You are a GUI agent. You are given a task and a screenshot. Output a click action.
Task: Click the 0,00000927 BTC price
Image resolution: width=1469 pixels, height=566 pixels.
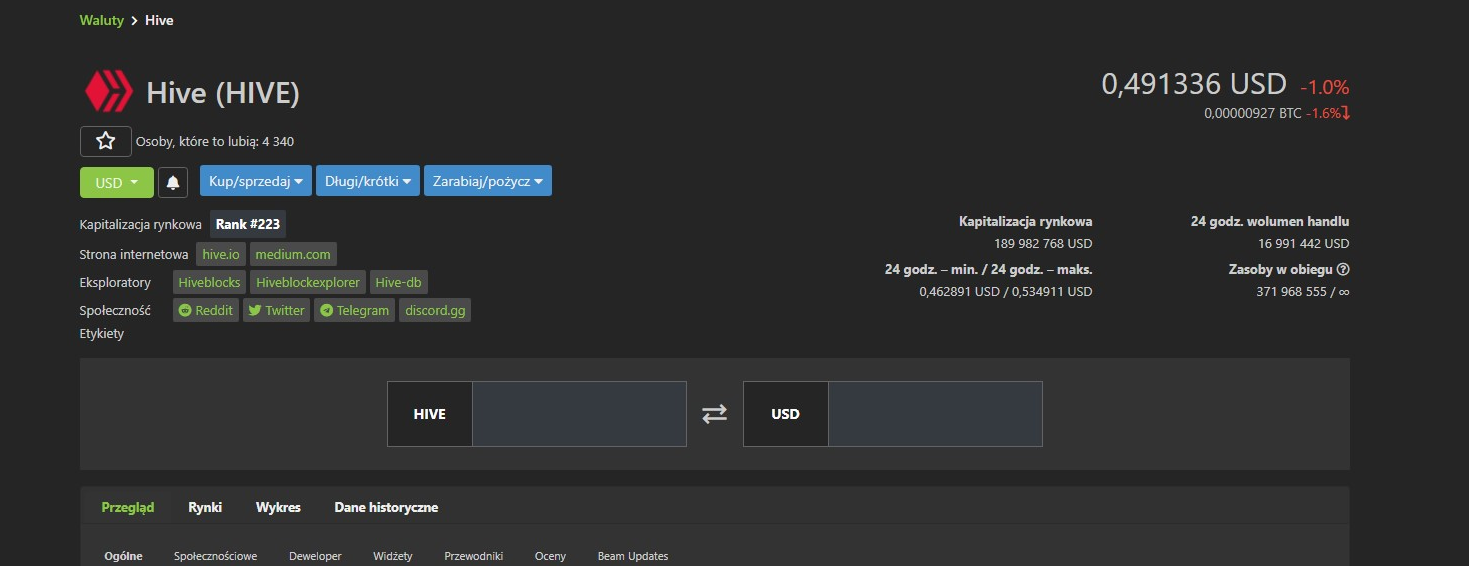[1253, 113]
